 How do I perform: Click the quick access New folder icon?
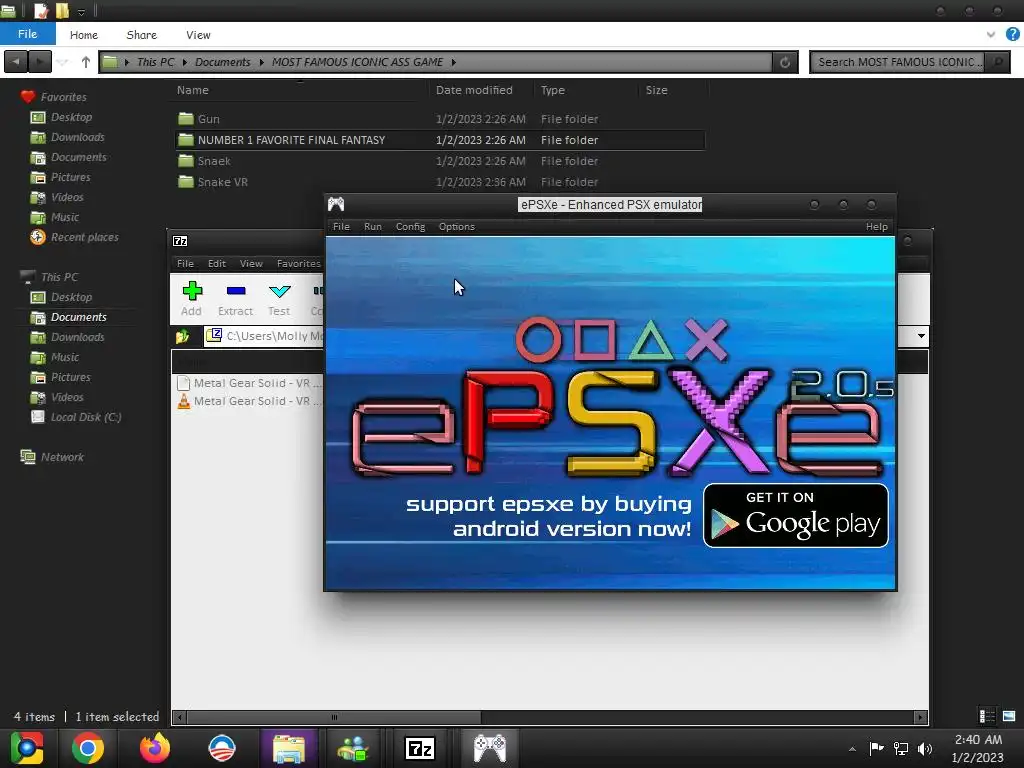[62, 10]
